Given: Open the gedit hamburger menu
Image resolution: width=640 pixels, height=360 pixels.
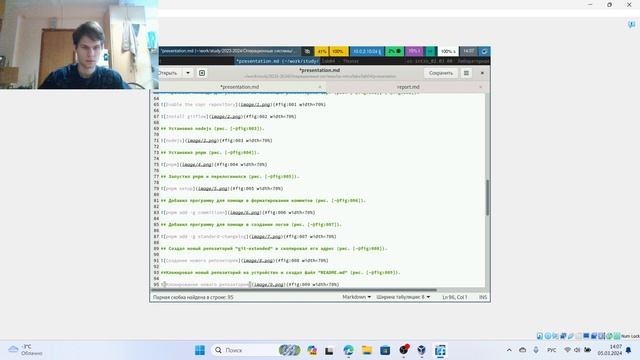Looking at the screenshot, I should coord(466,73).
